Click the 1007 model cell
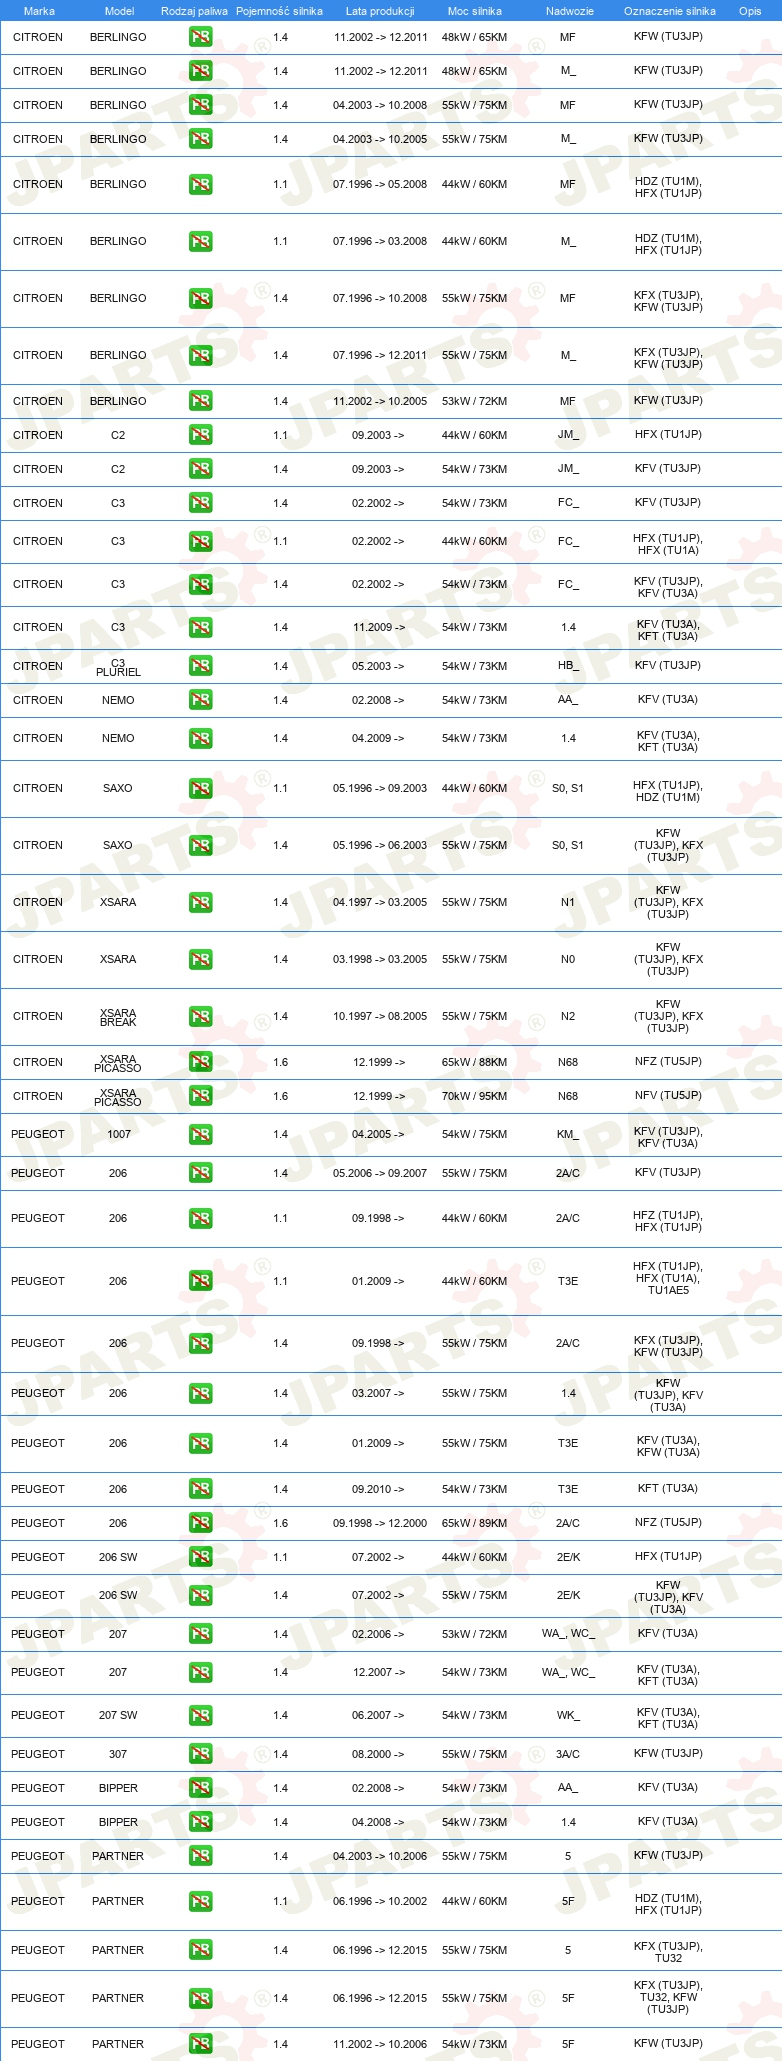The height and width of the screenshot is (2061, 782). [x=119, y=1134]
